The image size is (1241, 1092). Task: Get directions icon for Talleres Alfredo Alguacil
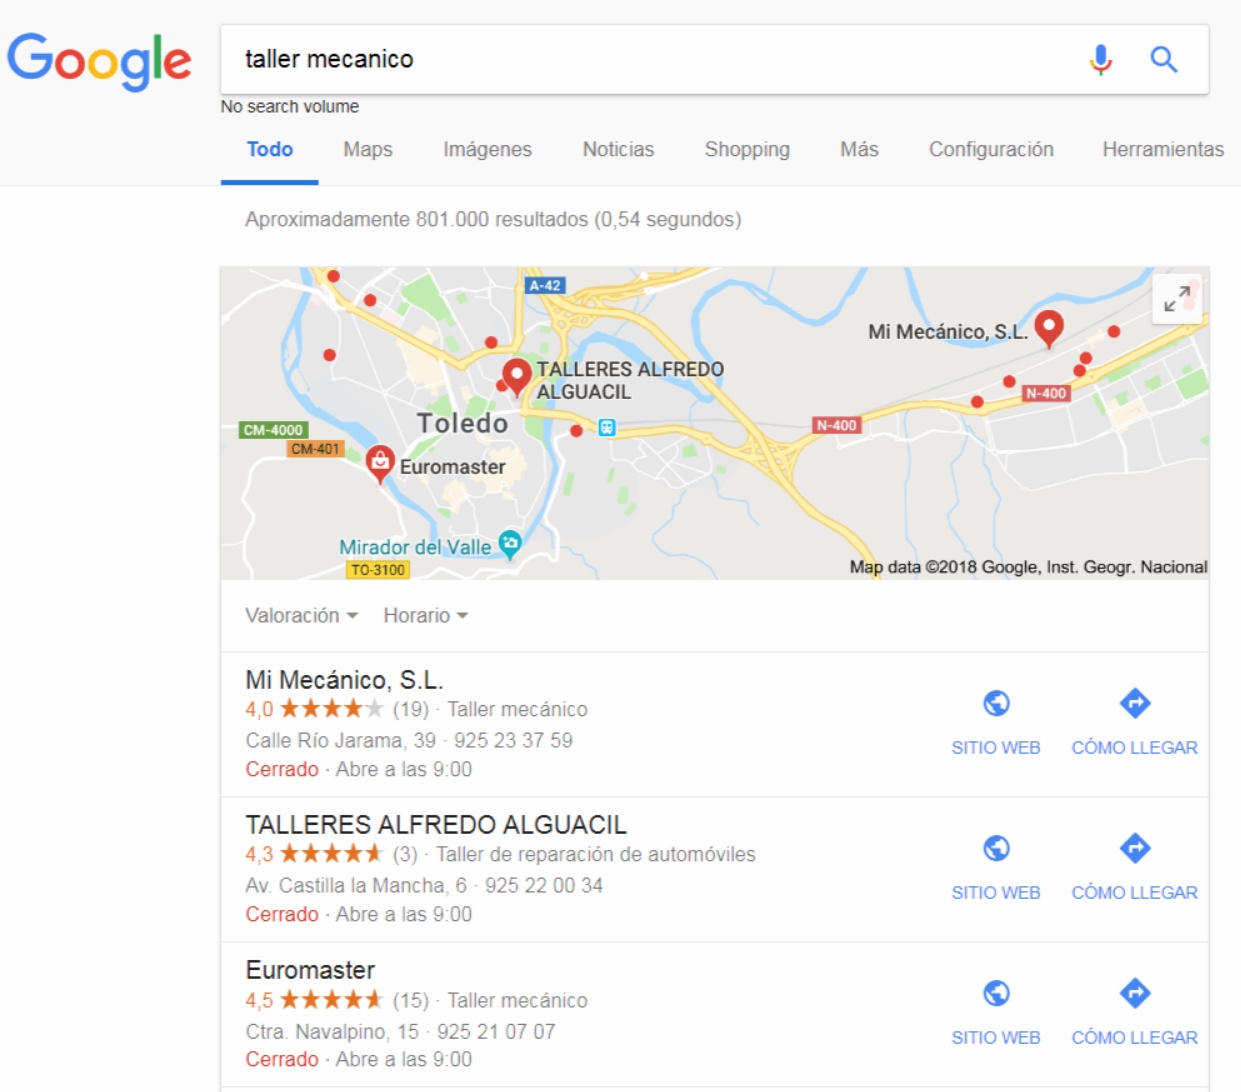(1135, 848)
